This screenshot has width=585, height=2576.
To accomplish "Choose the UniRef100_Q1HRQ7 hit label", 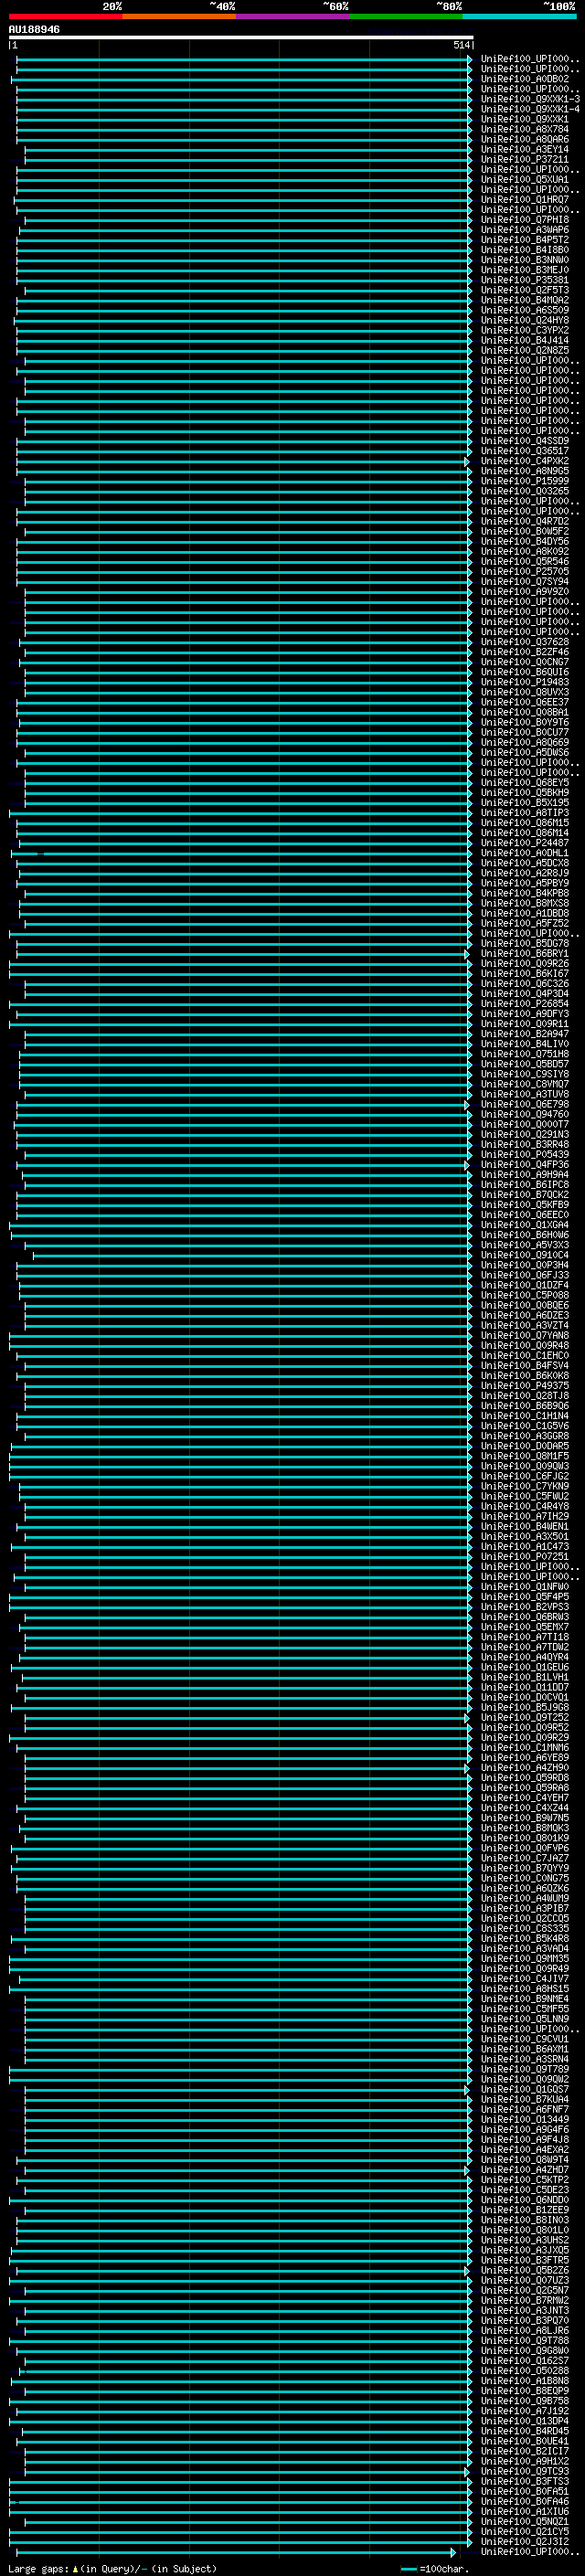I will tap(524, 199).
